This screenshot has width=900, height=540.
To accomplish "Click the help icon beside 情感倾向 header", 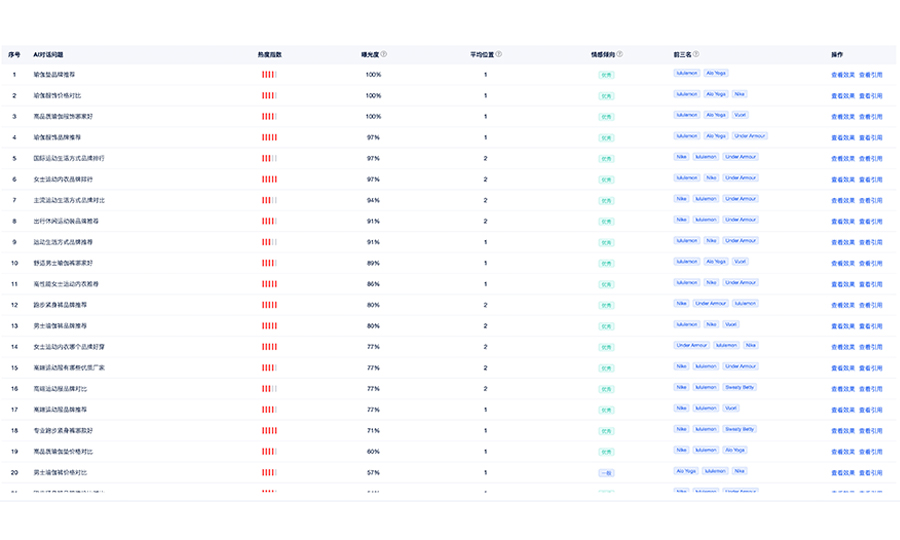I will (620, 54).
